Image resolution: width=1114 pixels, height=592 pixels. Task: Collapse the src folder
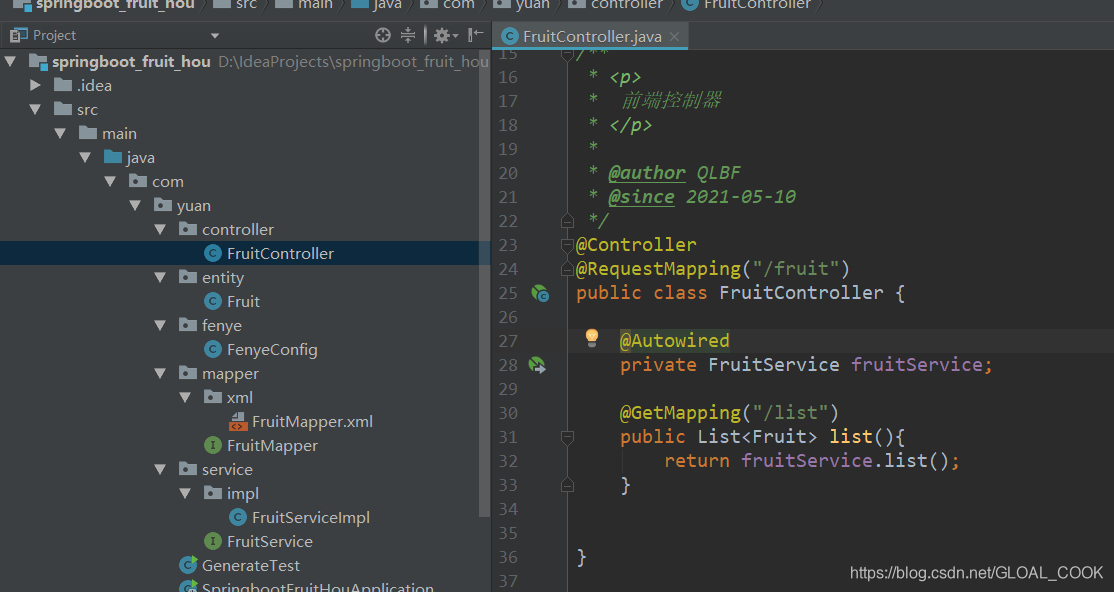(35, 109)
